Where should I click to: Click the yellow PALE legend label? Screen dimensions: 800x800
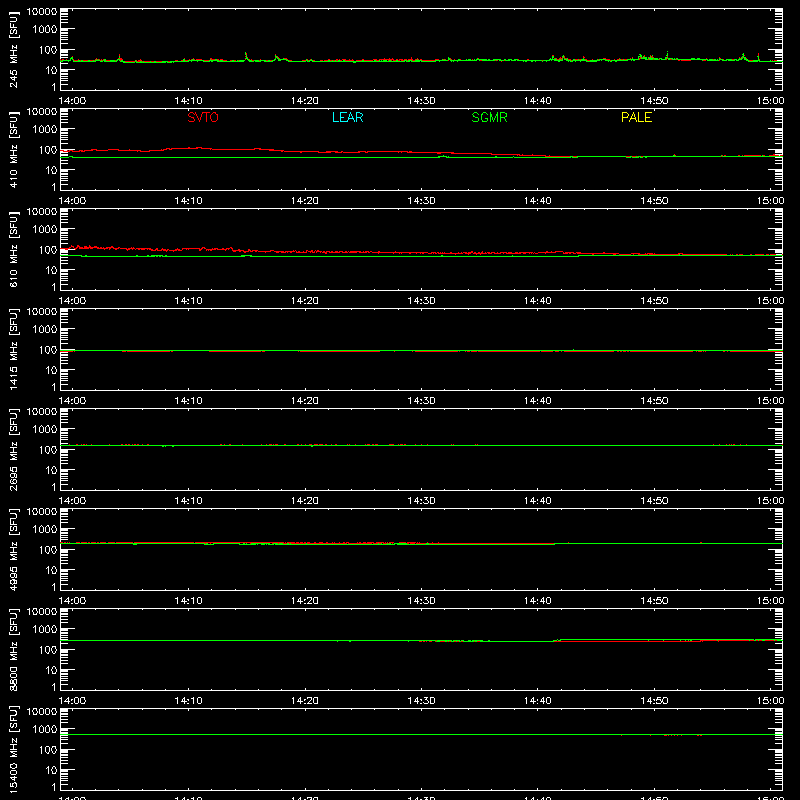(x=636, y=117)
